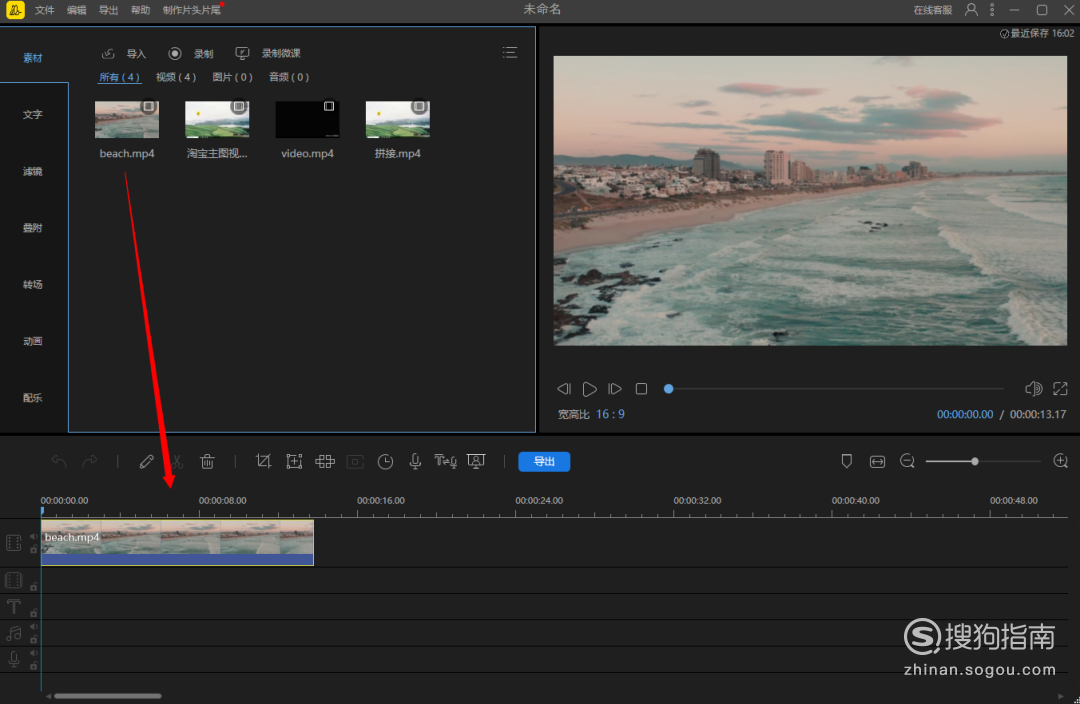Screen dimensions: 1080x704
Task: Filter media by 视频 (4) tab
Action: pyautogui.click(x=176, y=77)
